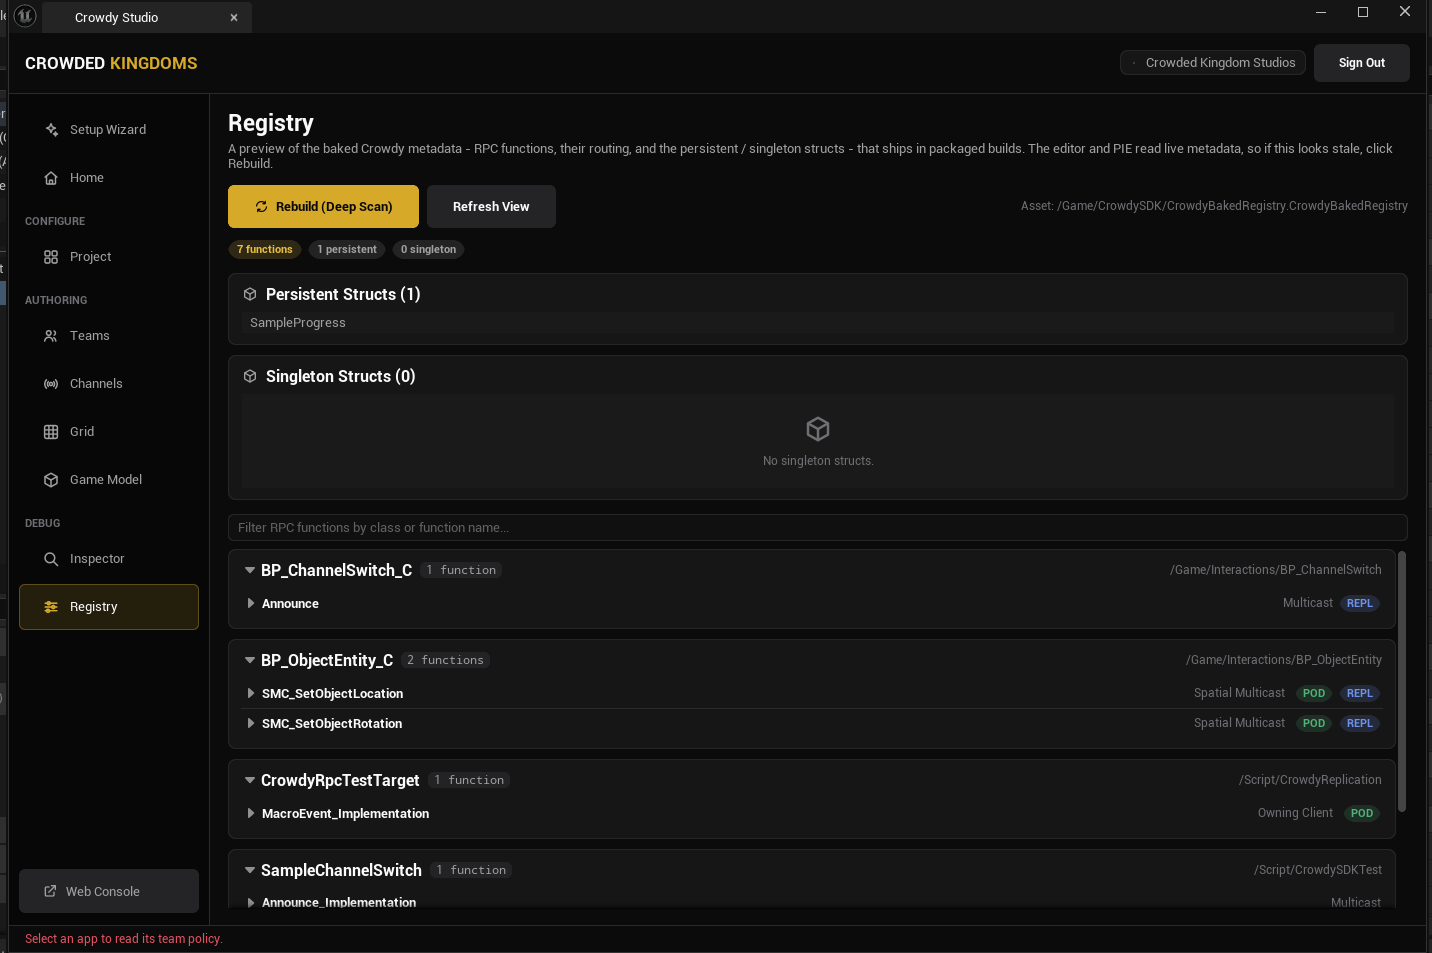Viewport: 1432px width, 953px height.
Task: Go to Home in sidebar
Action: click(x=109, y=178)
